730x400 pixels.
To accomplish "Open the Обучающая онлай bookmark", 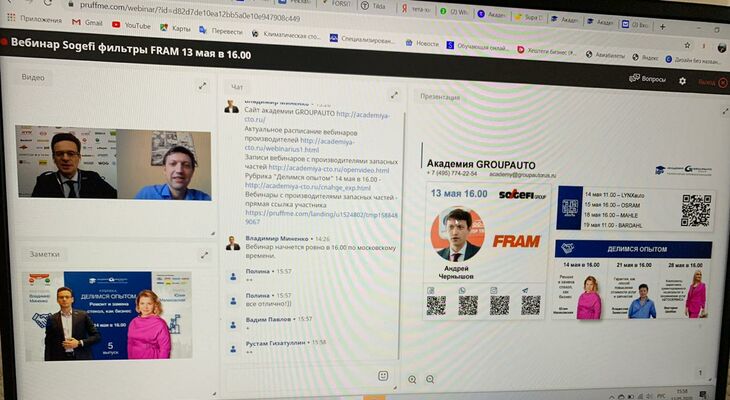I will click(x=478, y=47).
